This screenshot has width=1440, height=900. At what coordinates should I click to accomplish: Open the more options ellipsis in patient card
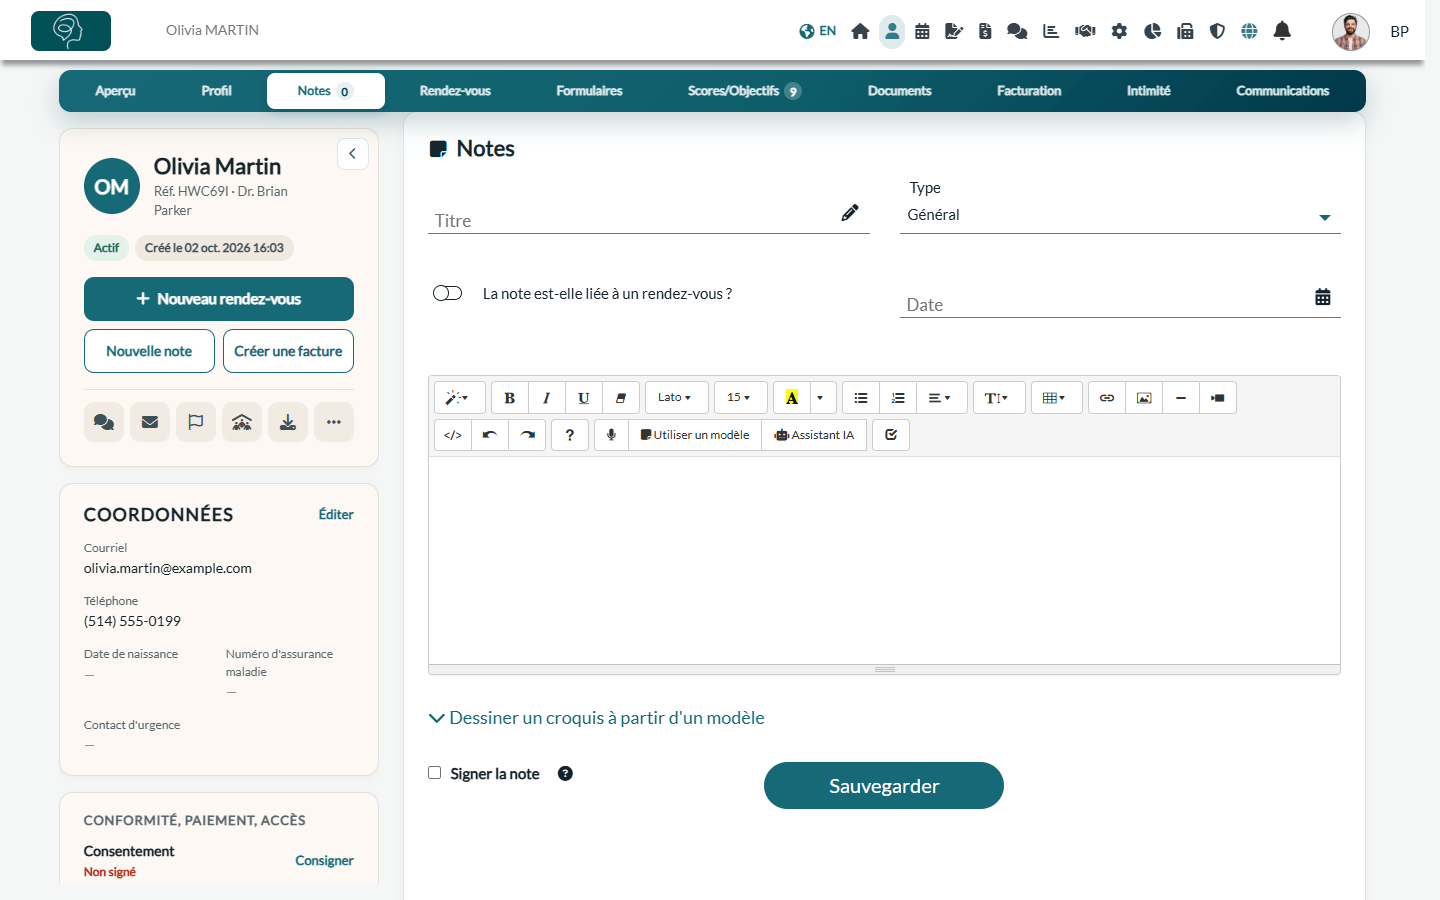point(334,422)
